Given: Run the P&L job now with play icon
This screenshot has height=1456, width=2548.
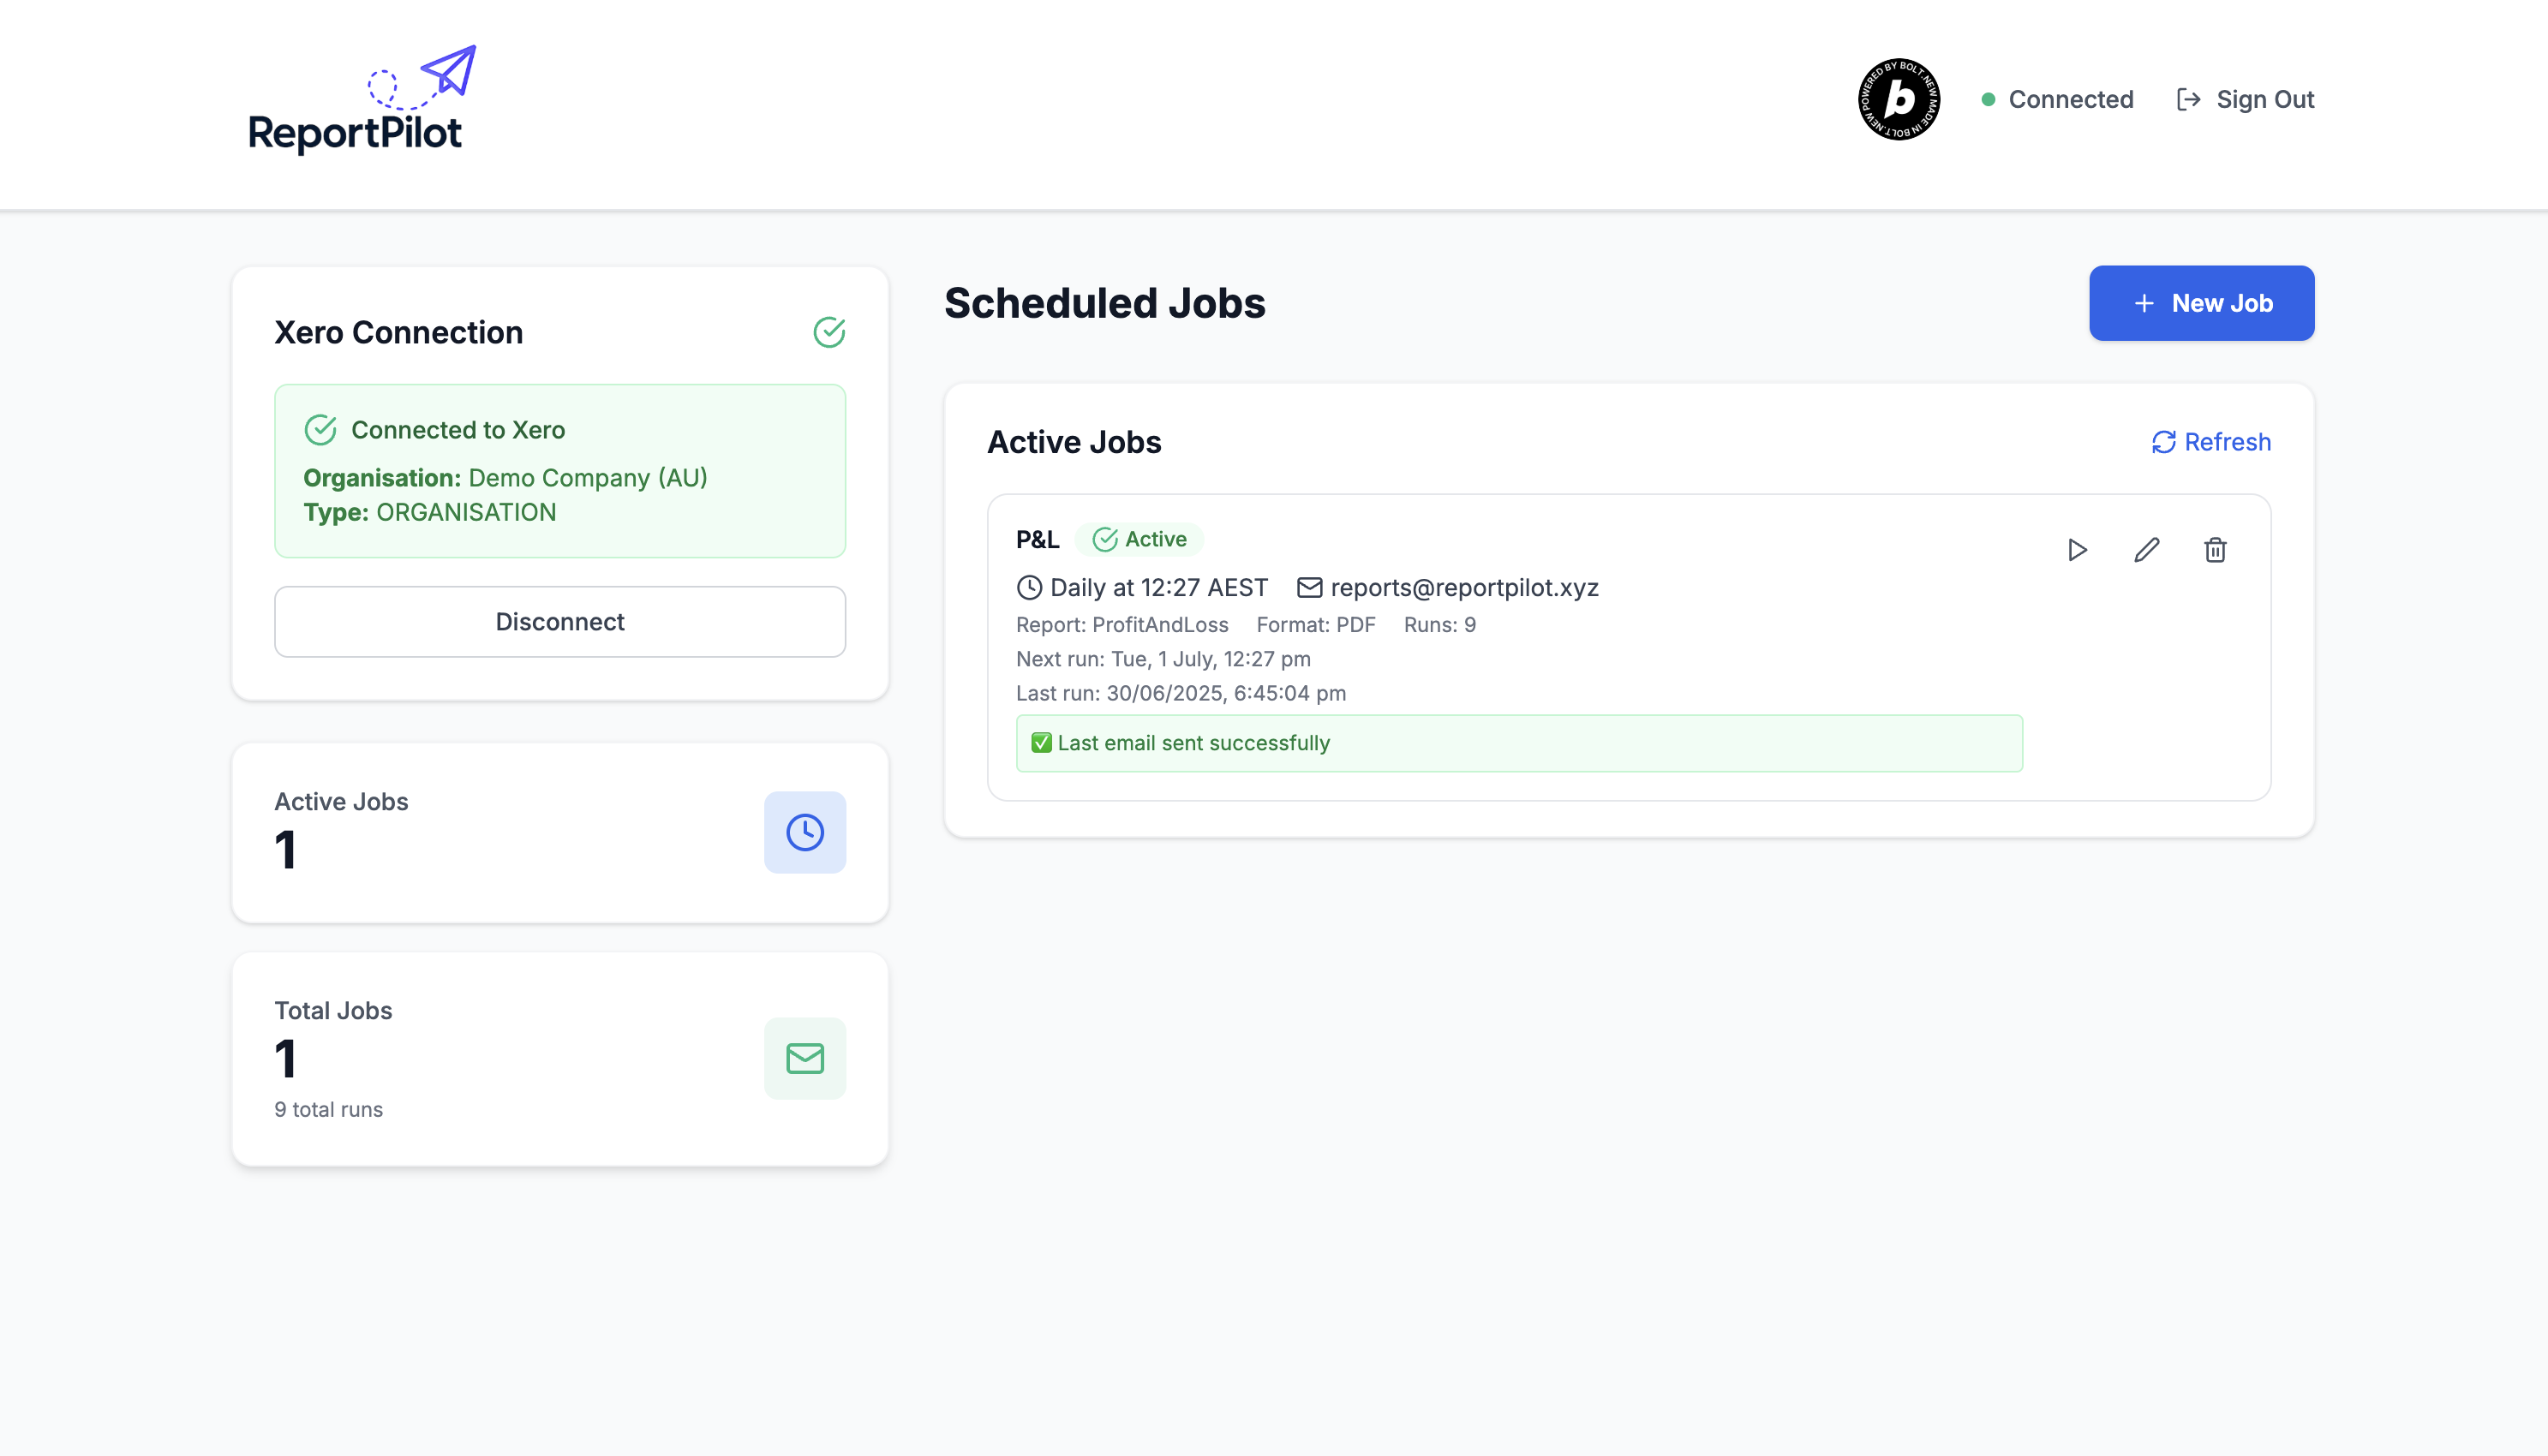Looking at the screenshot, I should click(x=2077, y=550).
